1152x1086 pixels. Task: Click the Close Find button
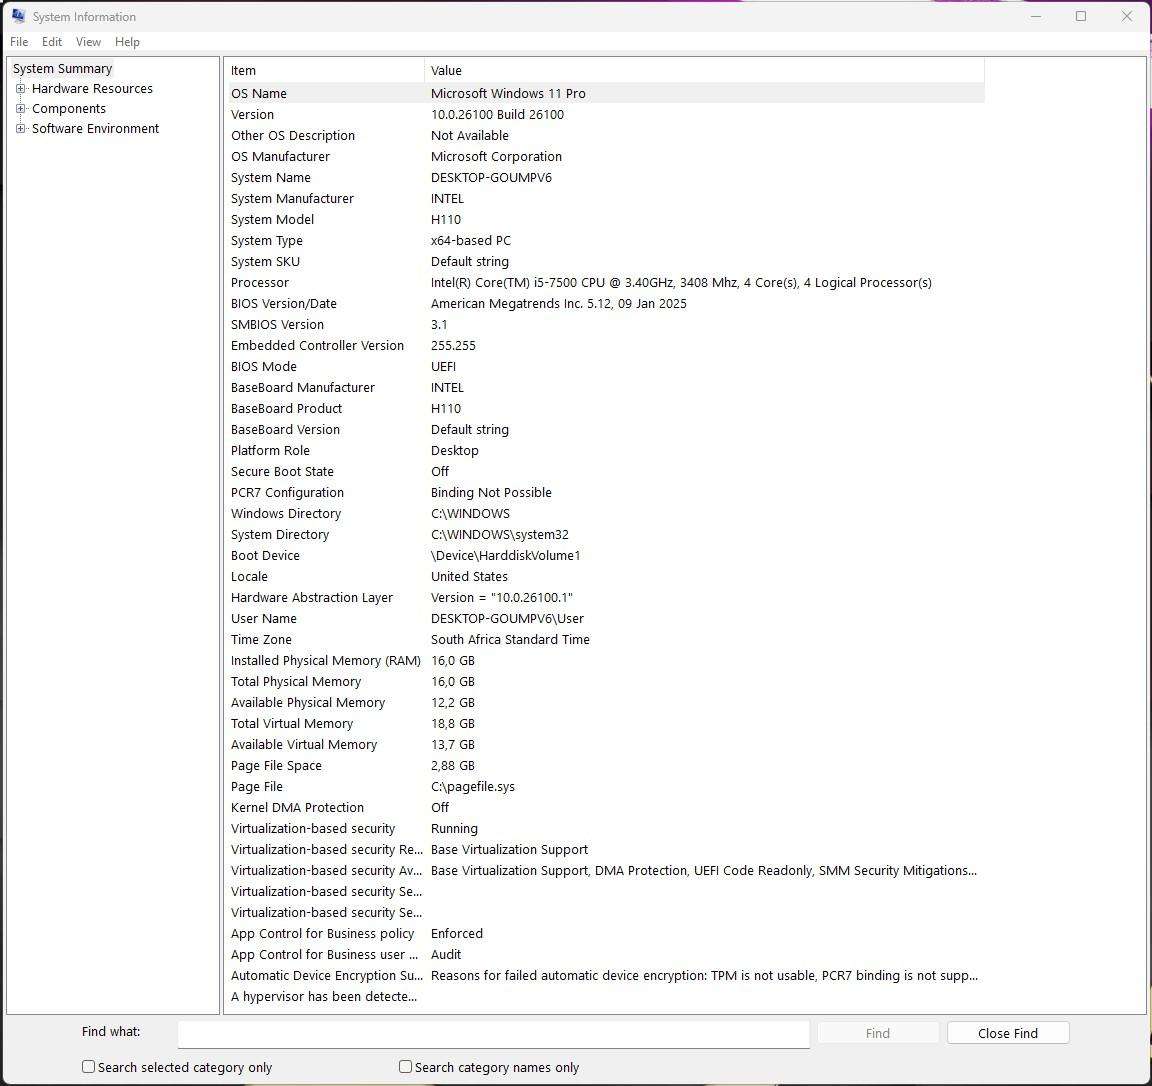pyautogui.click(x=1007, y=1032)
